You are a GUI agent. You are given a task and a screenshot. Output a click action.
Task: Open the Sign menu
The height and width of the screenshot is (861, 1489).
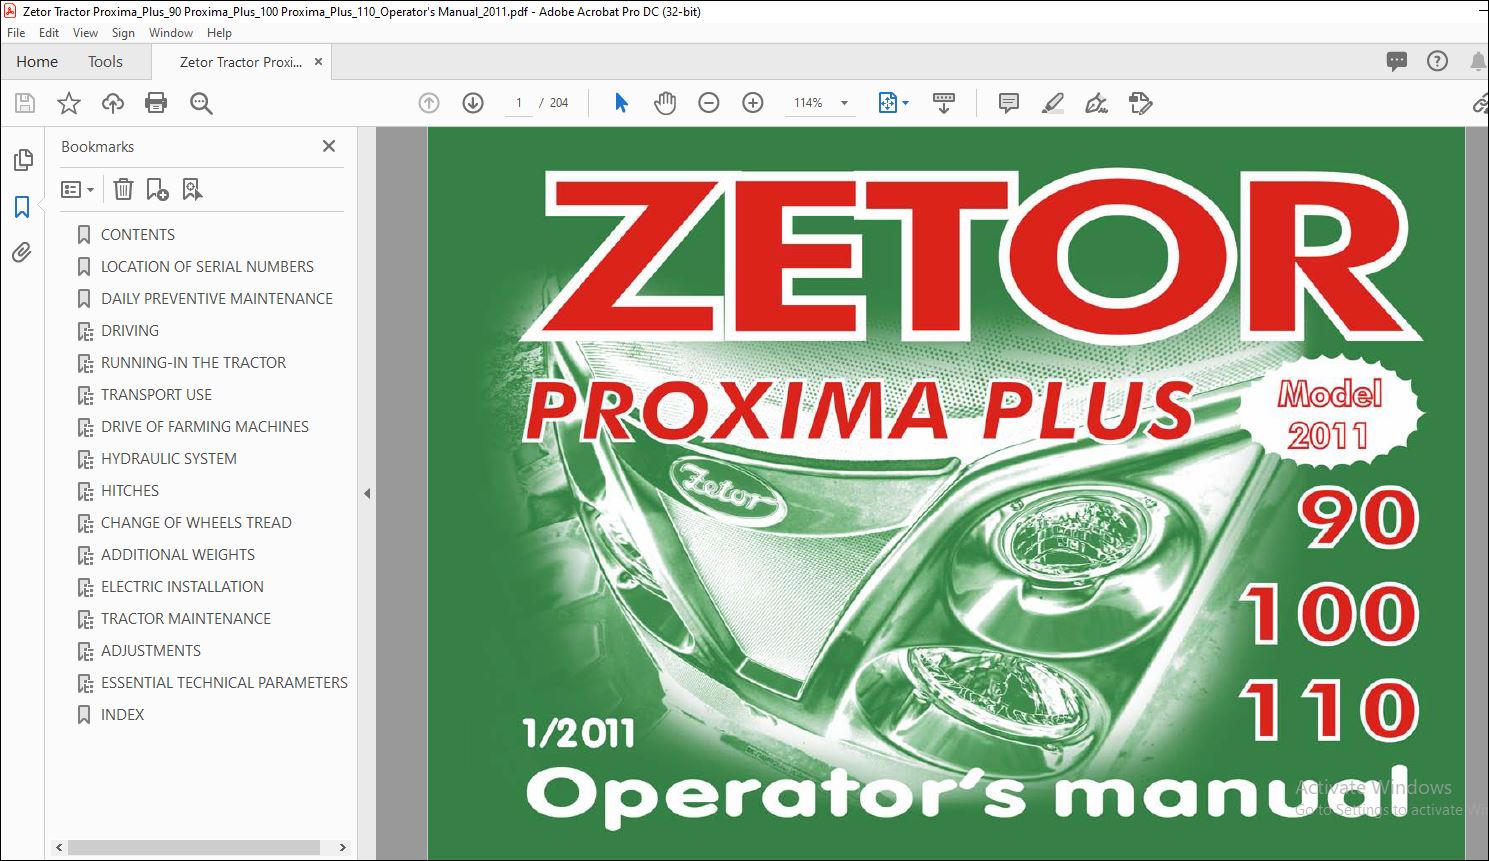coord(123,33)
